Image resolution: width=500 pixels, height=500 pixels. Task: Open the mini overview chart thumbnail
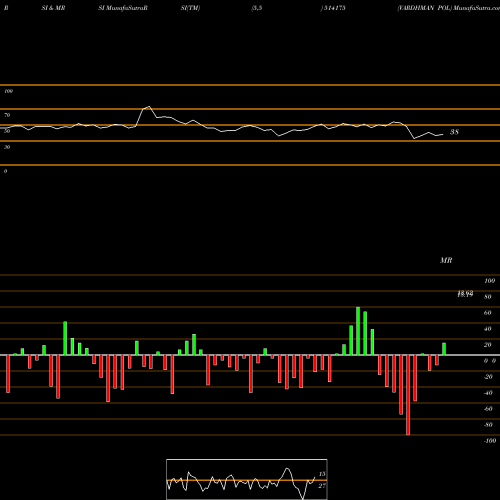(x=247, y=479)
